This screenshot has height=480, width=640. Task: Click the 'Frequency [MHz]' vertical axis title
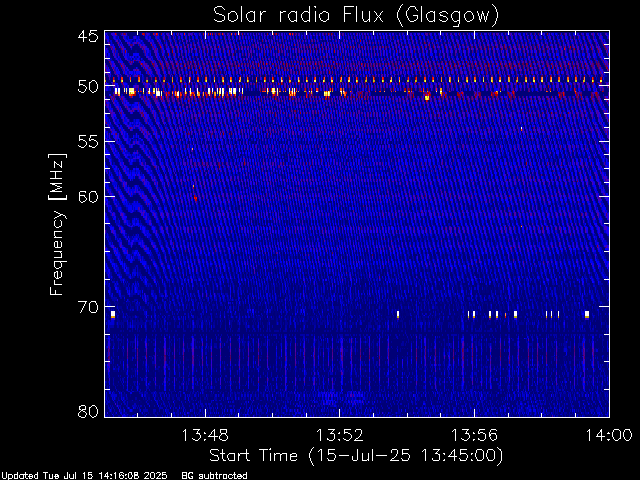tap(57, 224)
